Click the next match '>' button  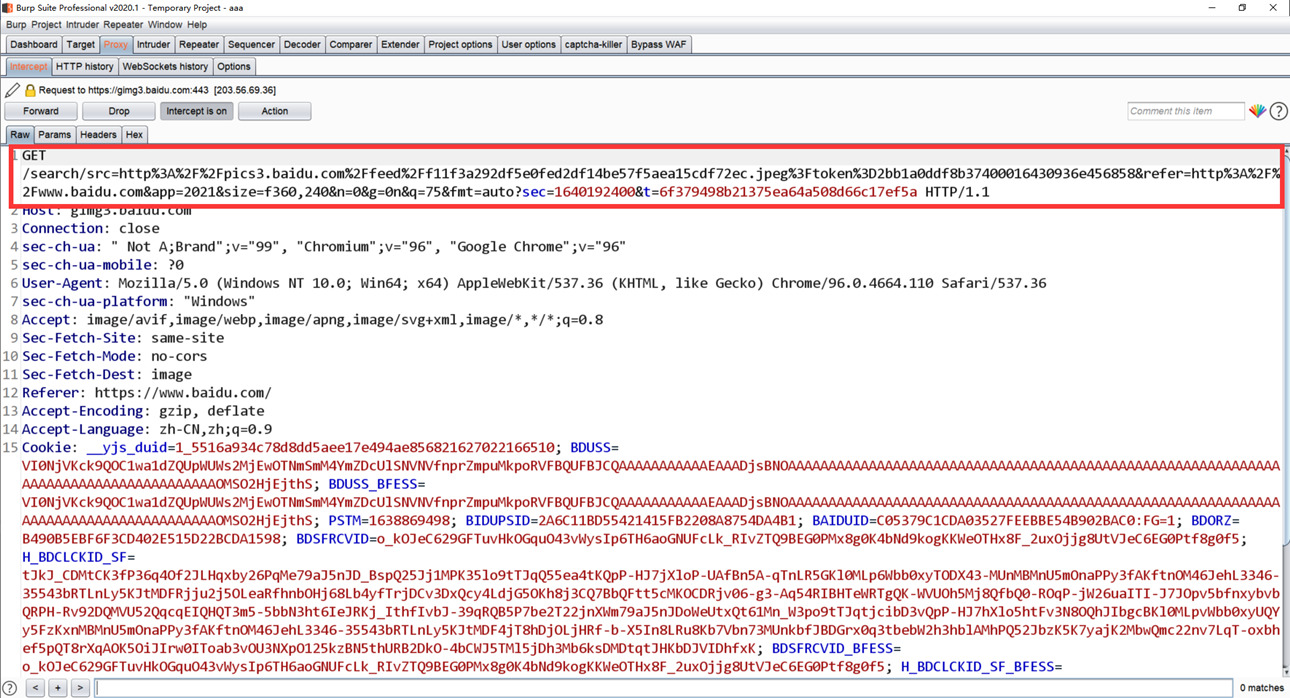pos(79,688)
